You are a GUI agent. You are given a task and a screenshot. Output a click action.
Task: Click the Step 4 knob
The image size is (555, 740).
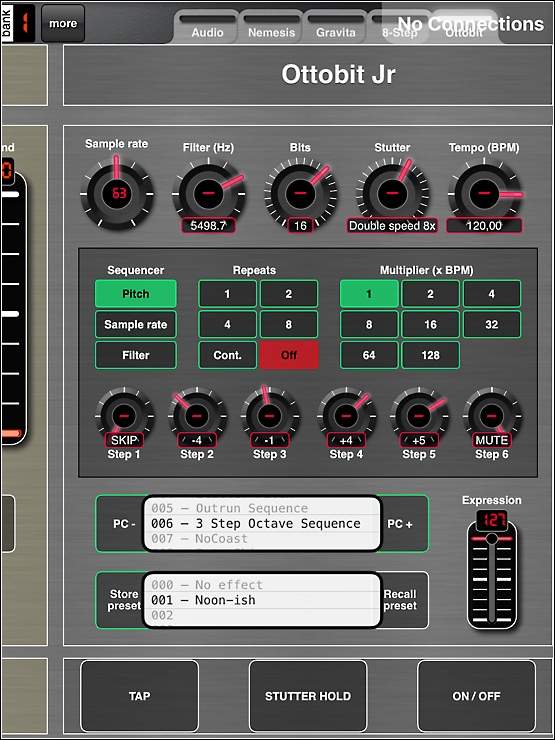click(346, 416)
